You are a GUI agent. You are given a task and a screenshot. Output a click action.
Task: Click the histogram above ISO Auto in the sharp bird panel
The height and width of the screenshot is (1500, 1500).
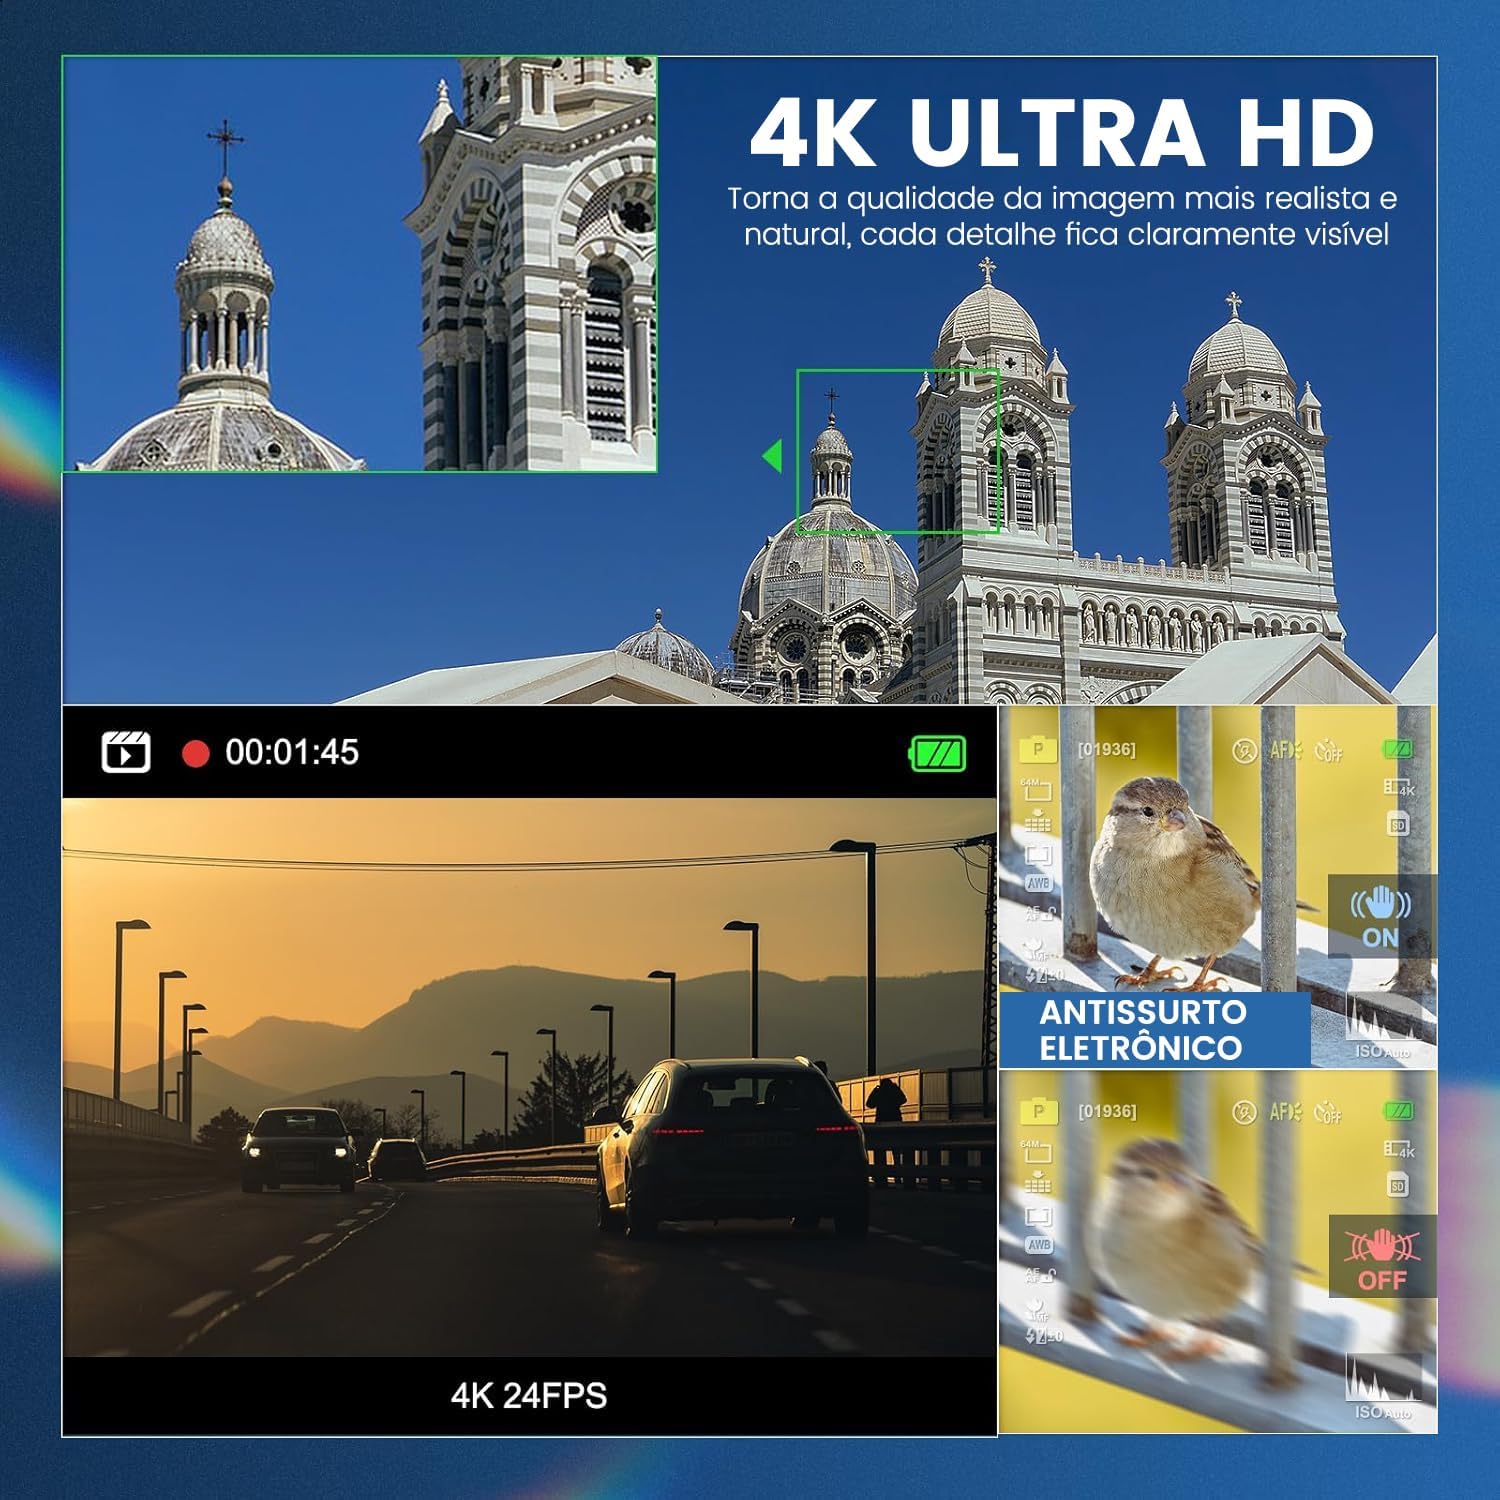click(x=1384, y=1017)
